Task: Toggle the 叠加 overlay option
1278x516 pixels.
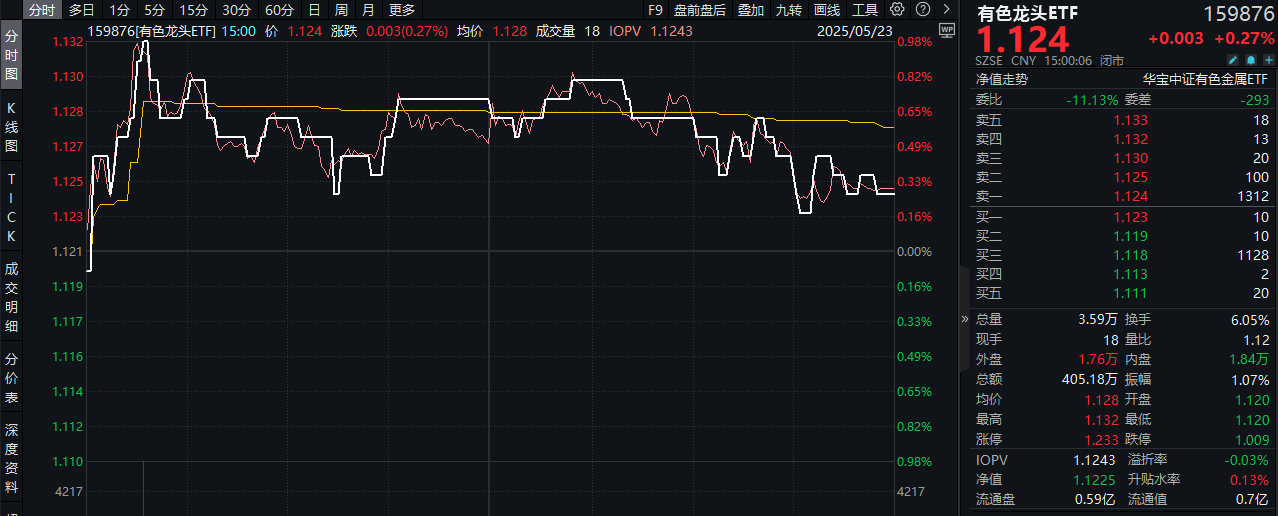Action: click(x=750, y=10)
